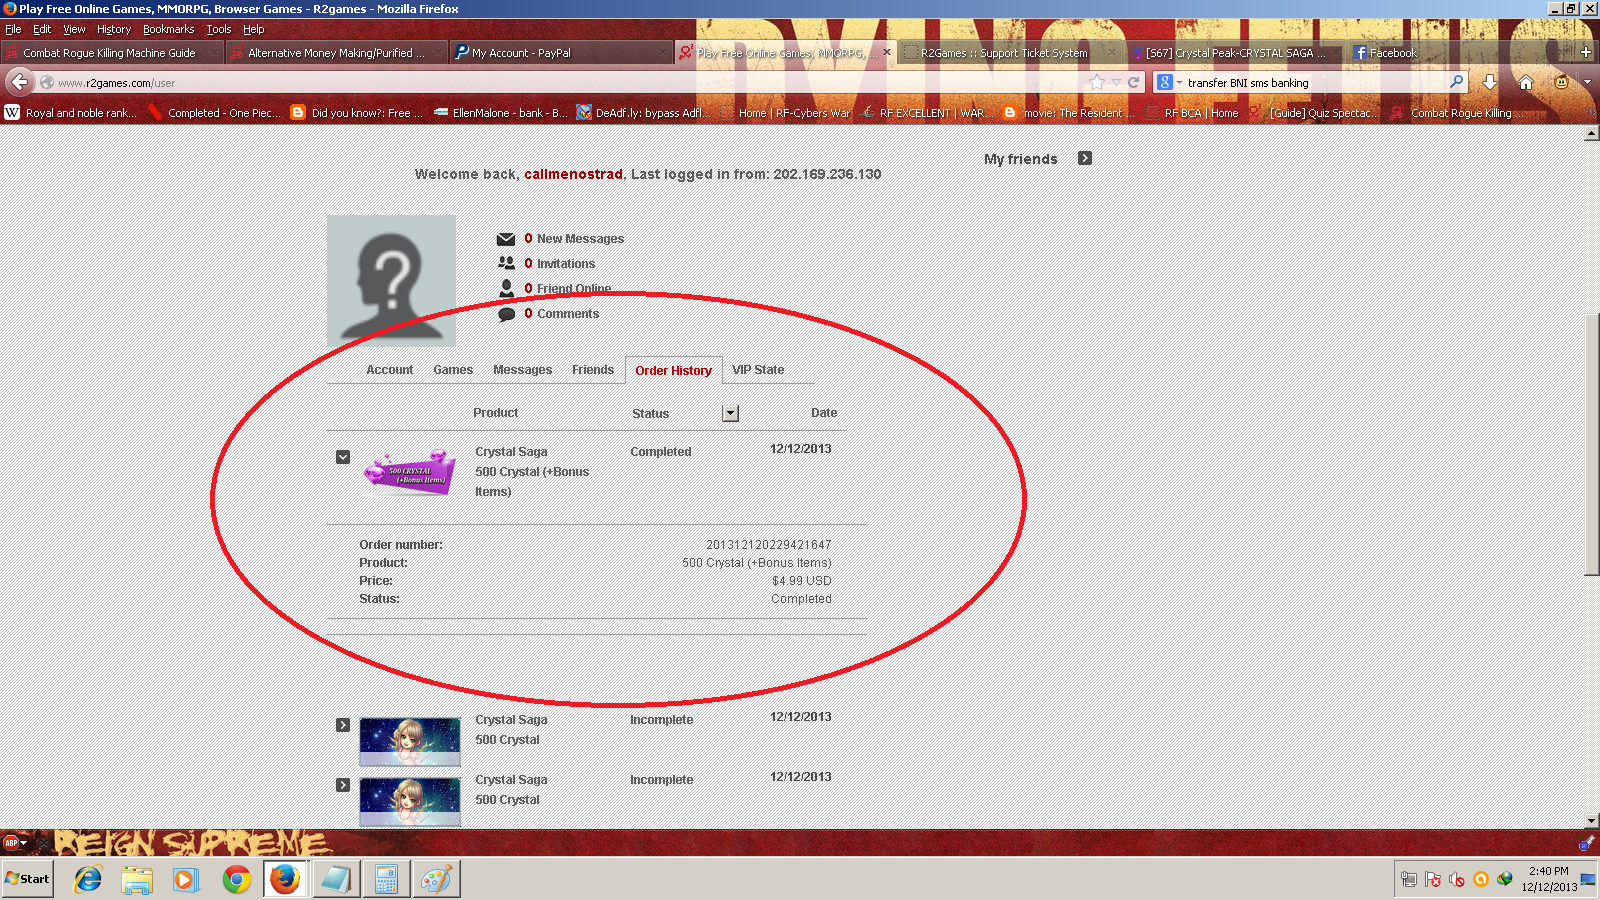The image size is (1600, 900).
Task: Bookmark this page with the star icon
Action: tap(1097, 83)
